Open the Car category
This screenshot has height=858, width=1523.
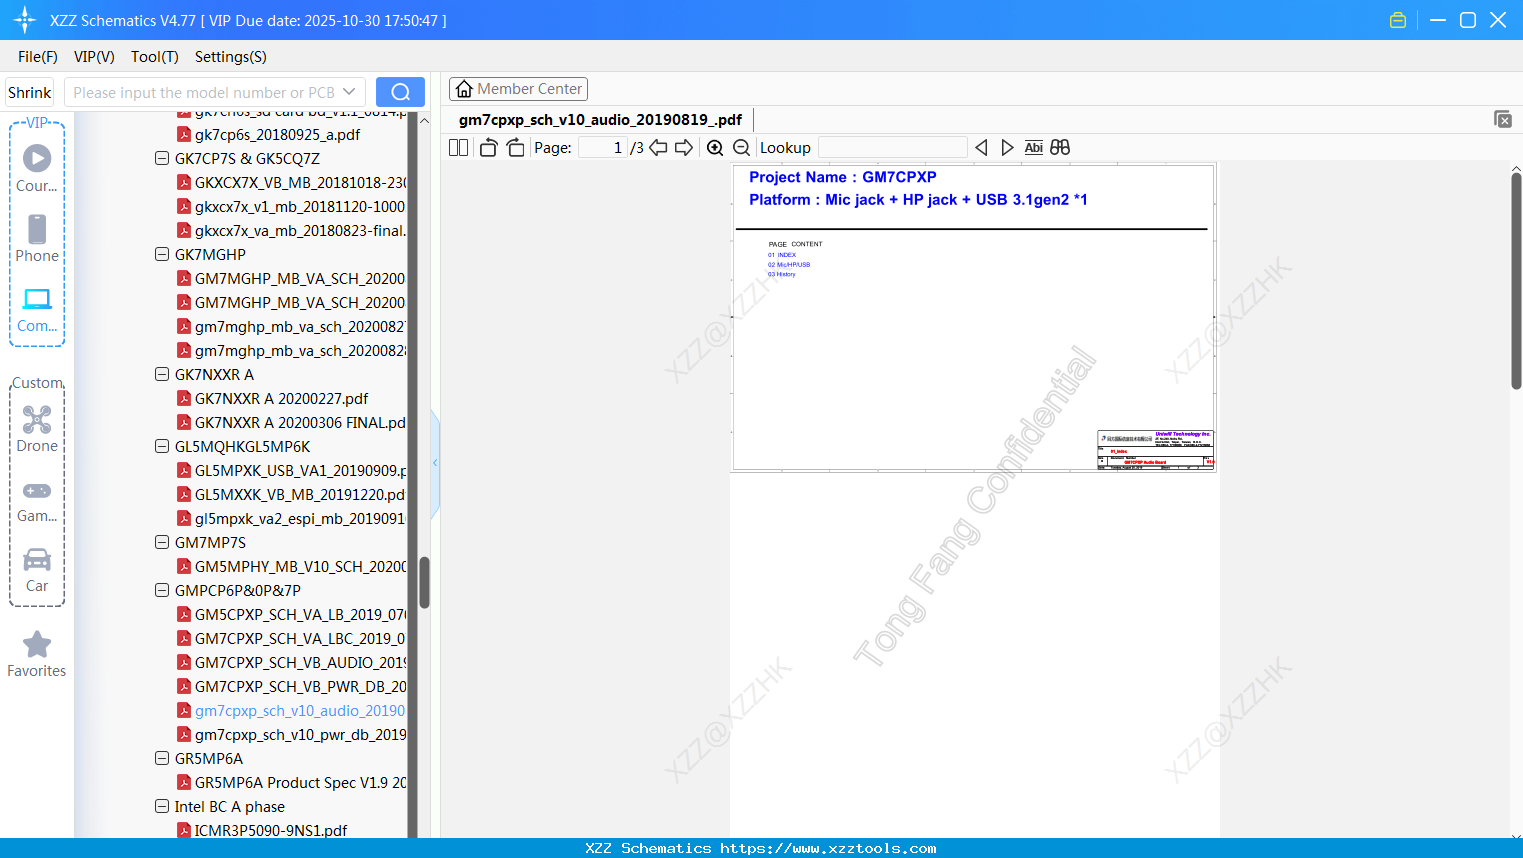37,570
